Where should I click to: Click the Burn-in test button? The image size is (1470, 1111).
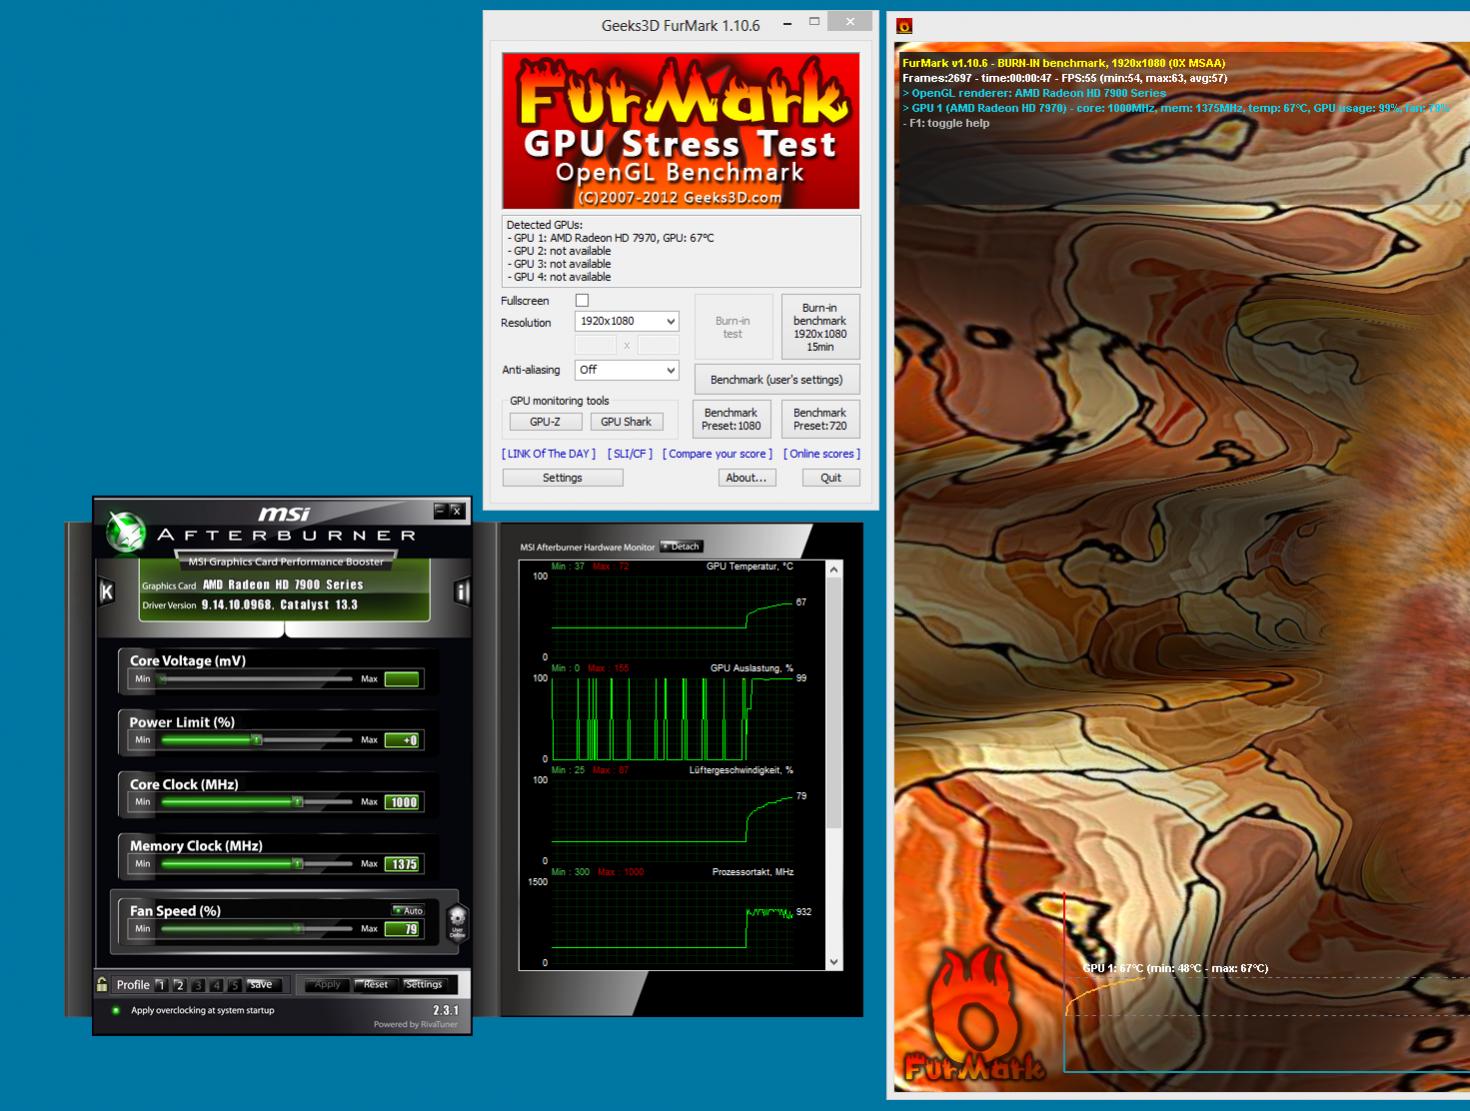pyautogui.click(x=733, y=327)
